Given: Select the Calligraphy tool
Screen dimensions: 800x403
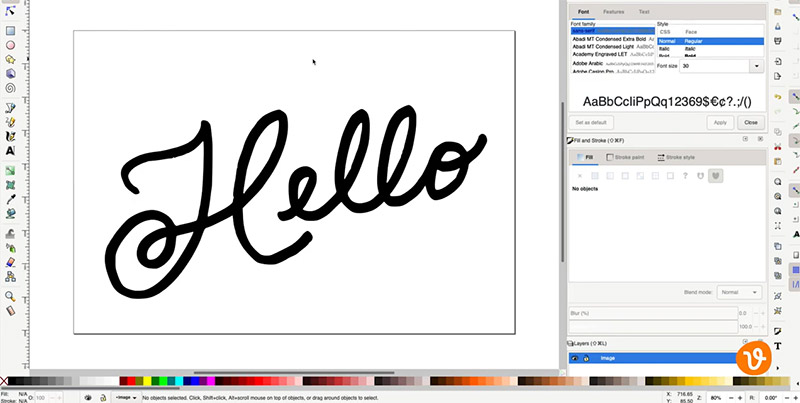Looking at the screenshot, I should [10, 136].
